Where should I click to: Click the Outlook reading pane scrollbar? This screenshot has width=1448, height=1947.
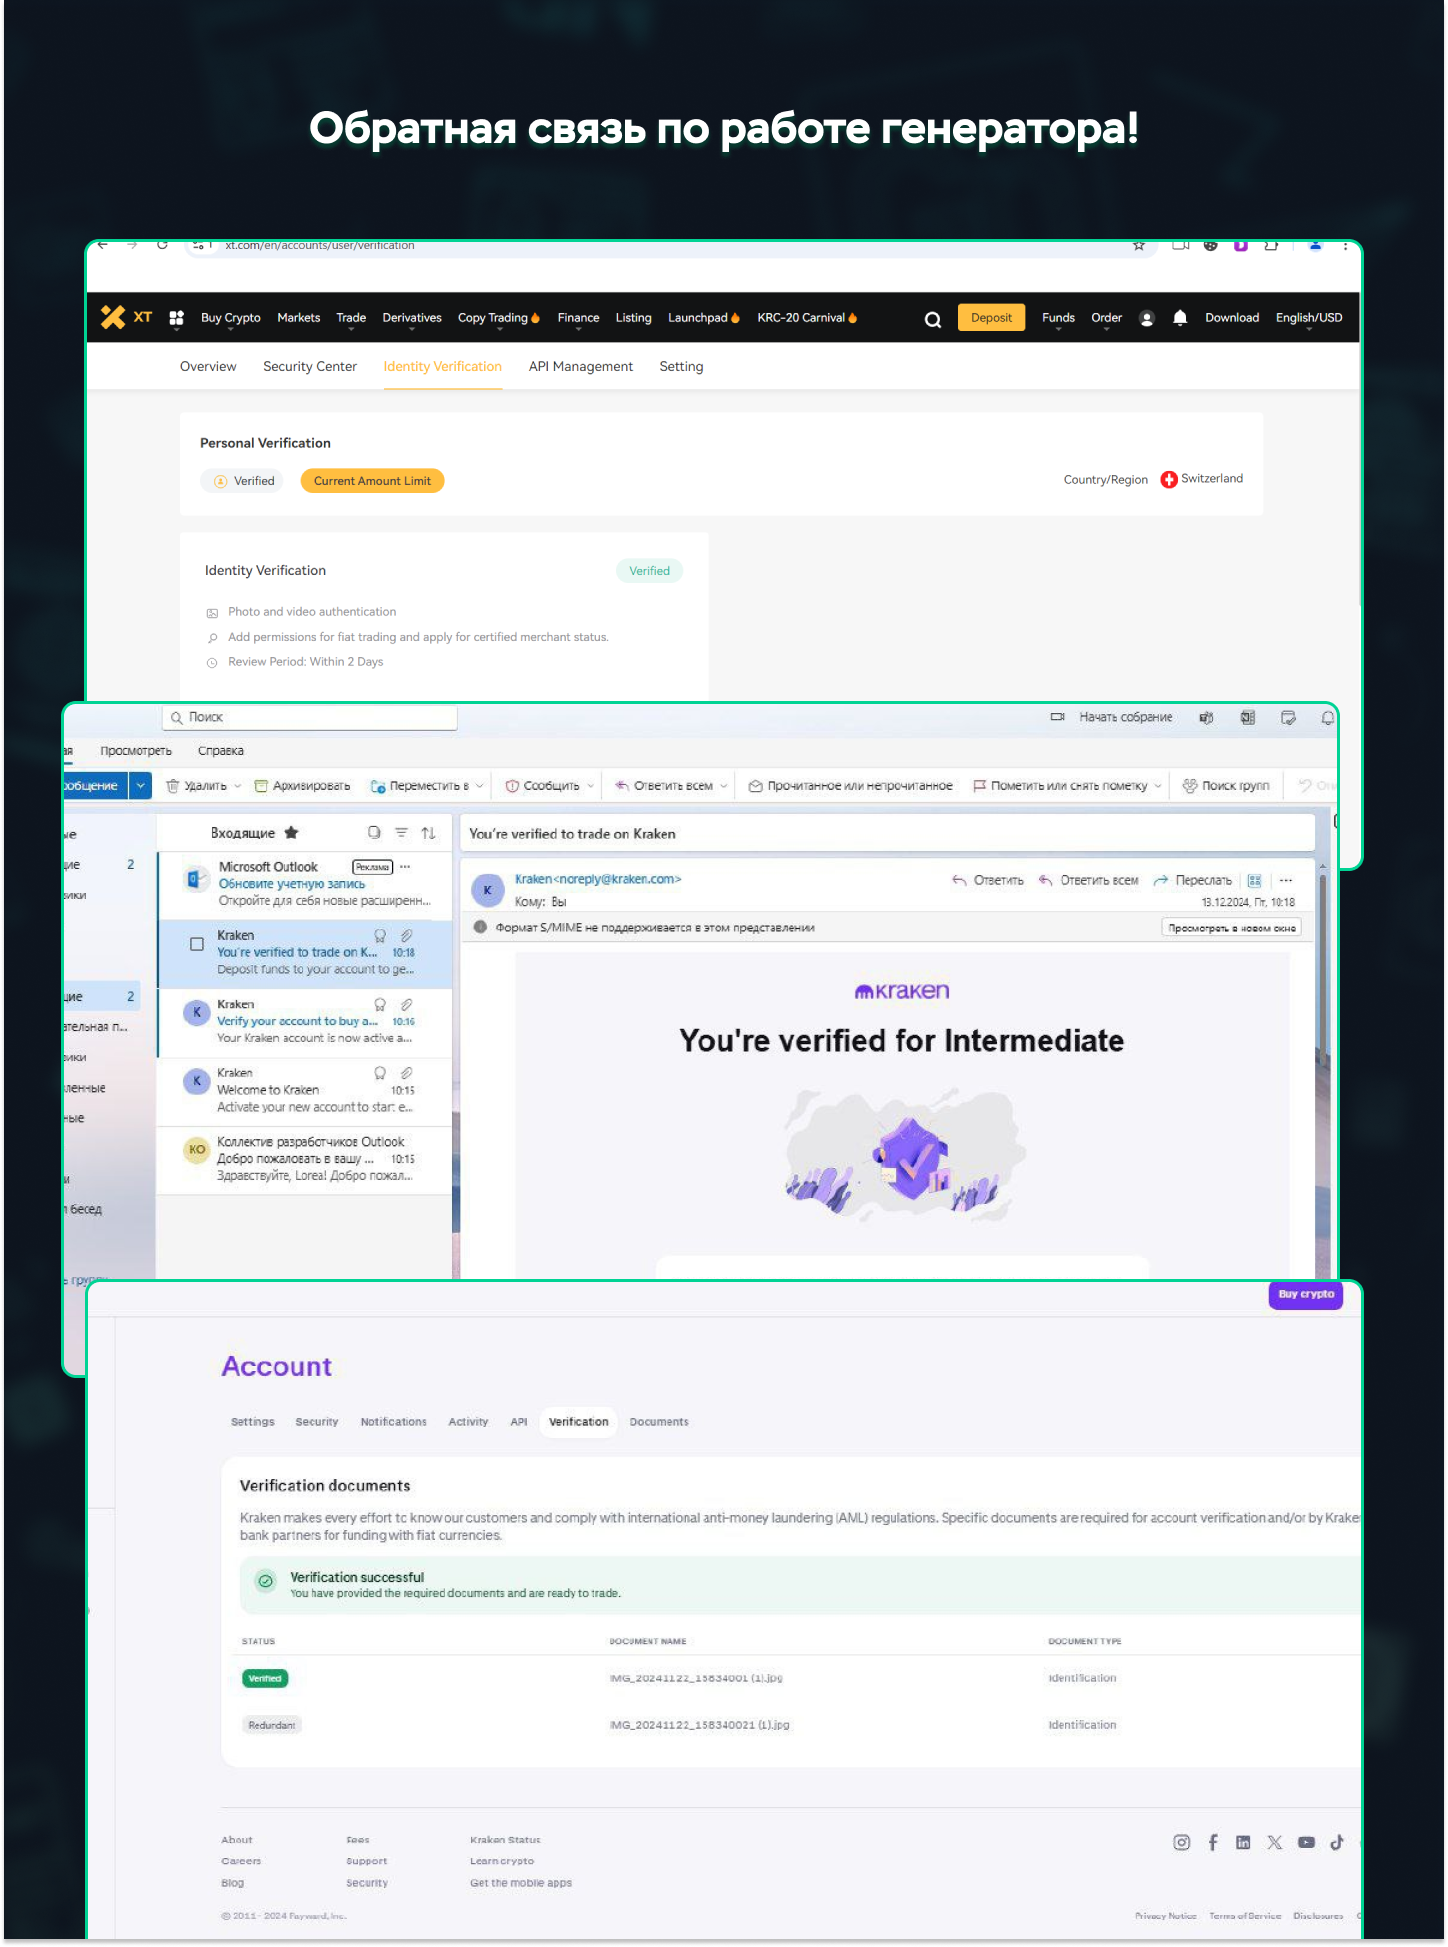coord(1323,1000)
